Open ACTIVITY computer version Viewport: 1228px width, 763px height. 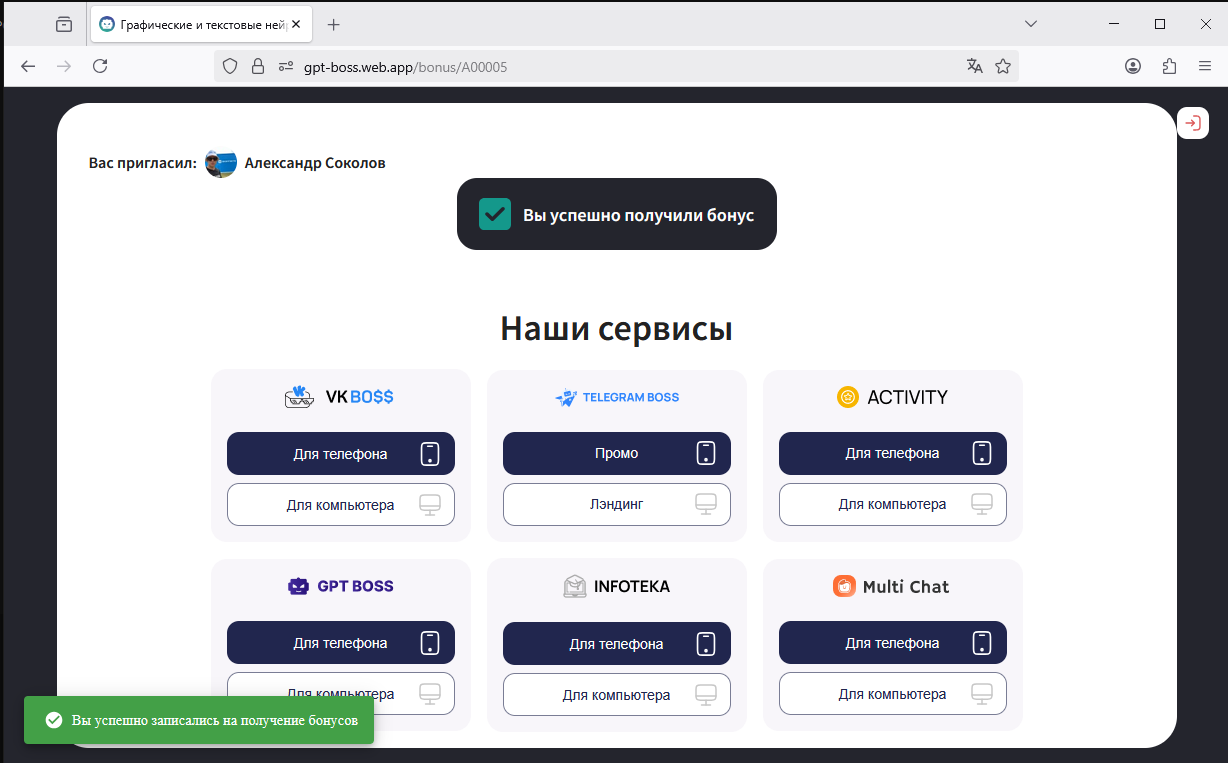tap(893, 505)
